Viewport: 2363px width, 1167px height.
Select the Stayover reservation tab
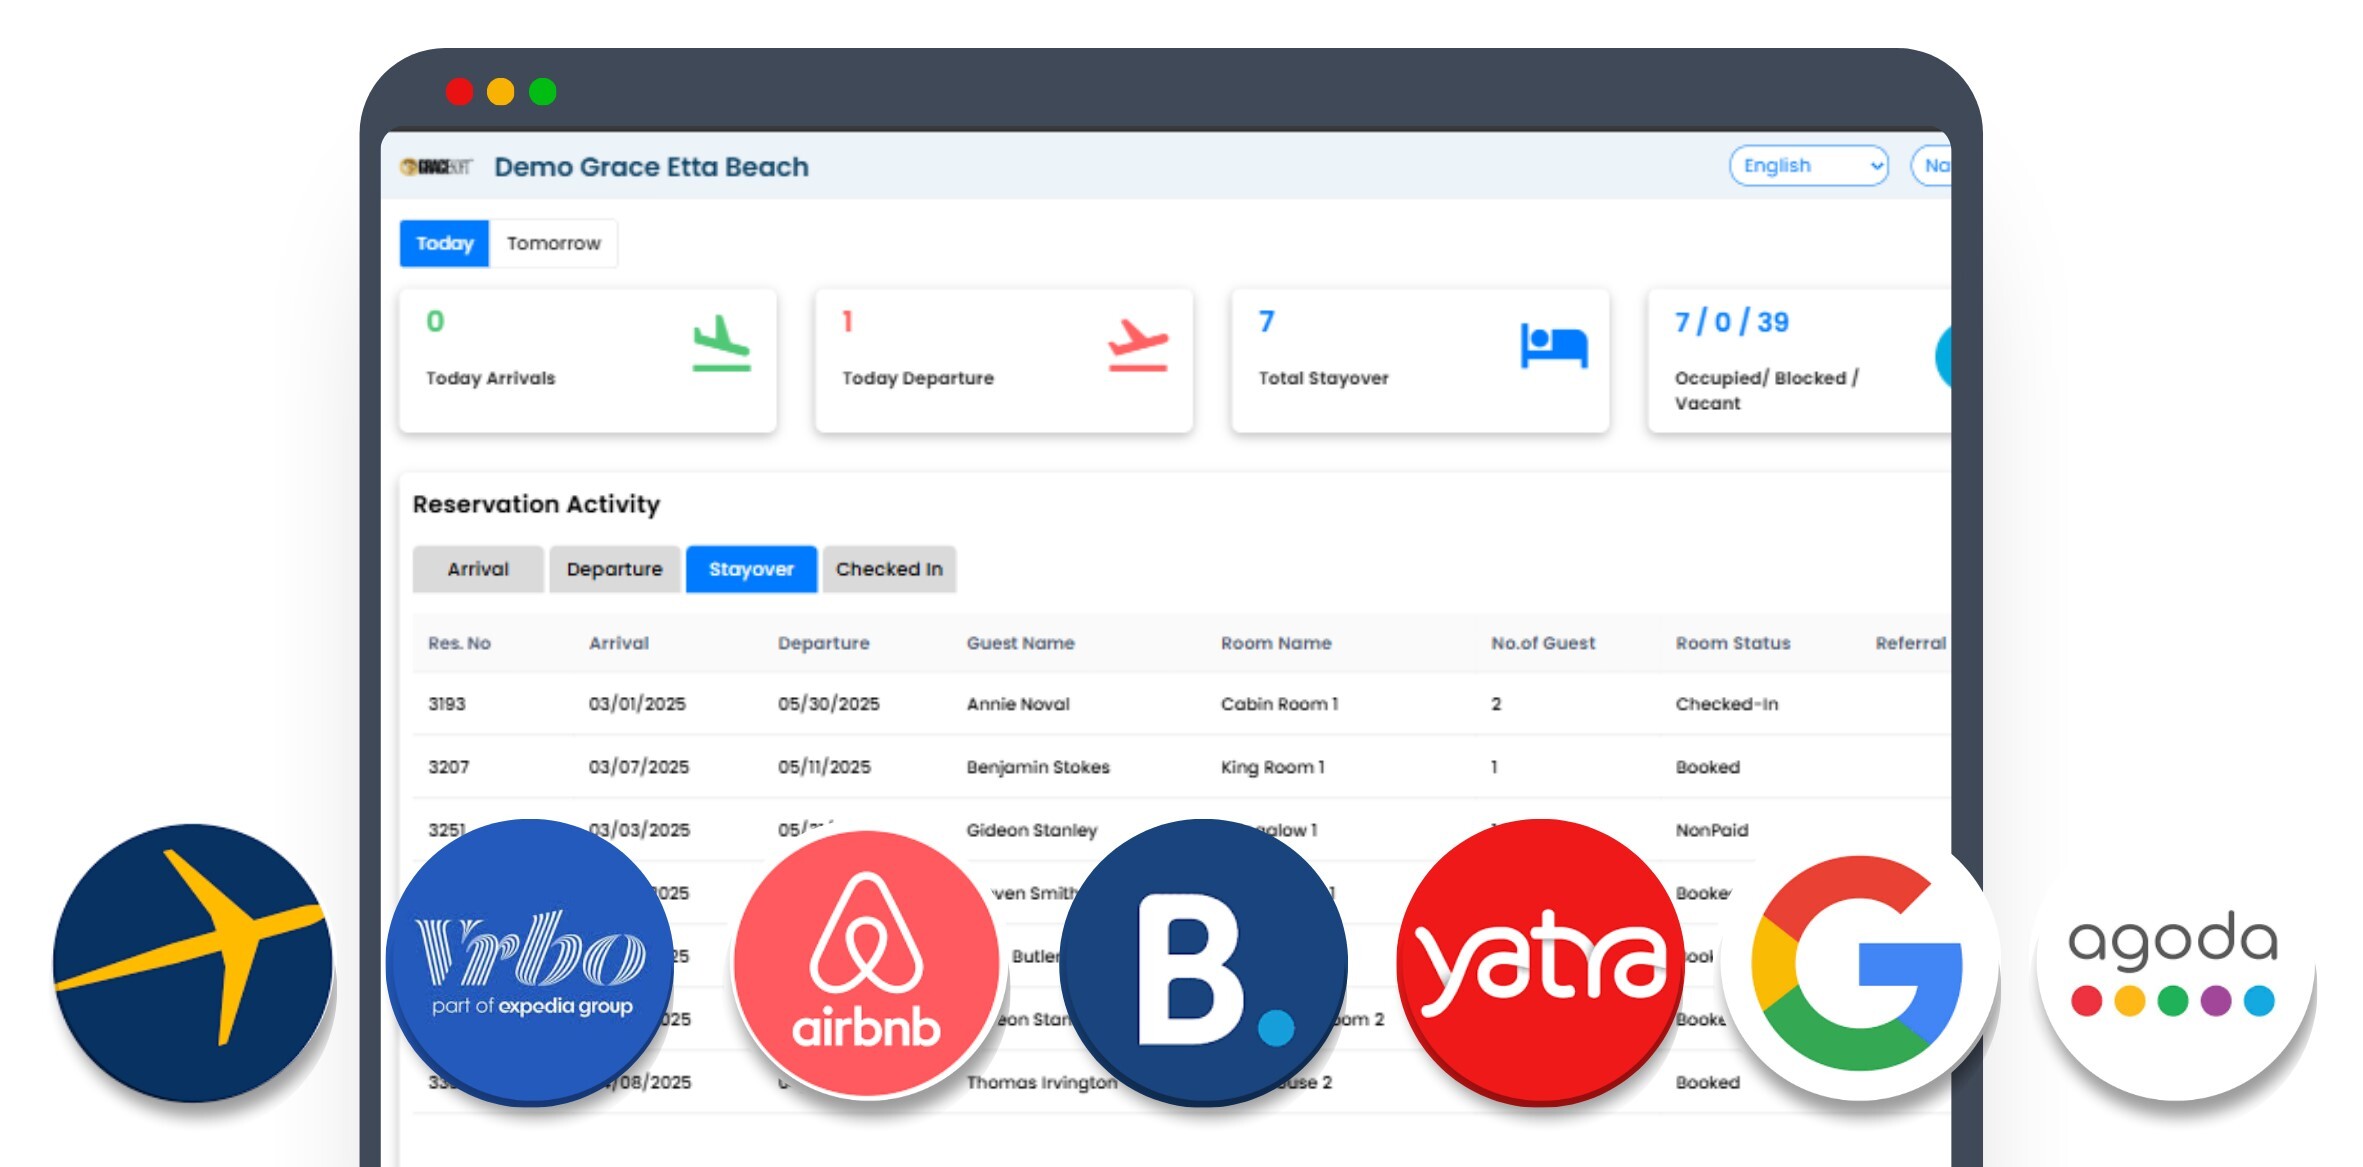[x=751, y=569]
